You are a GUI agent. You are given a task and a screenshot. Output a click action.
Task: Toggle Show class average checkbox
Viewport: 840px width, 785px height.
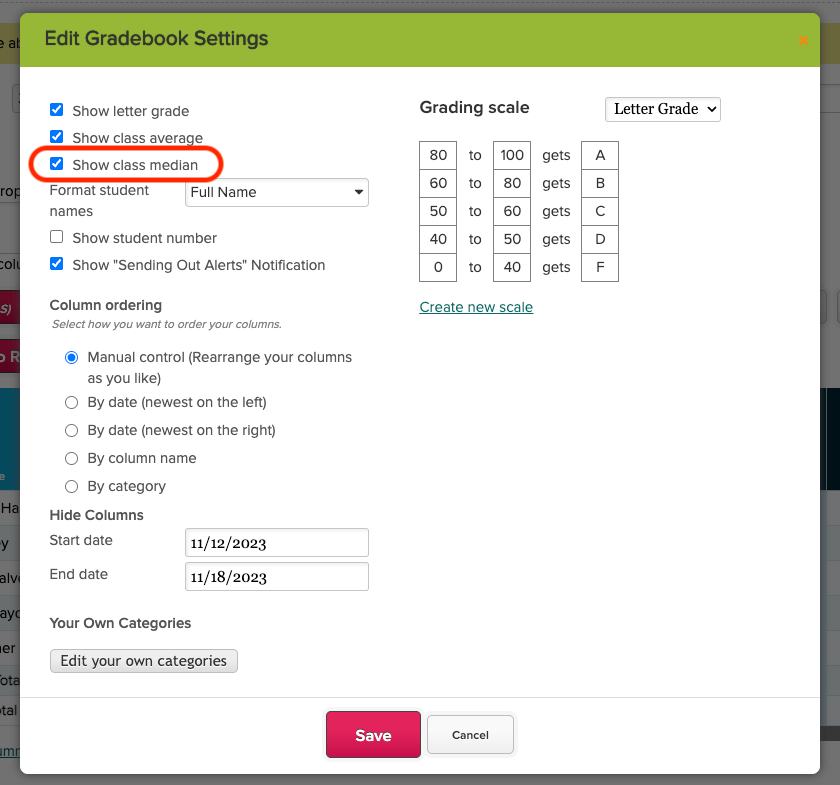point(57,137)
